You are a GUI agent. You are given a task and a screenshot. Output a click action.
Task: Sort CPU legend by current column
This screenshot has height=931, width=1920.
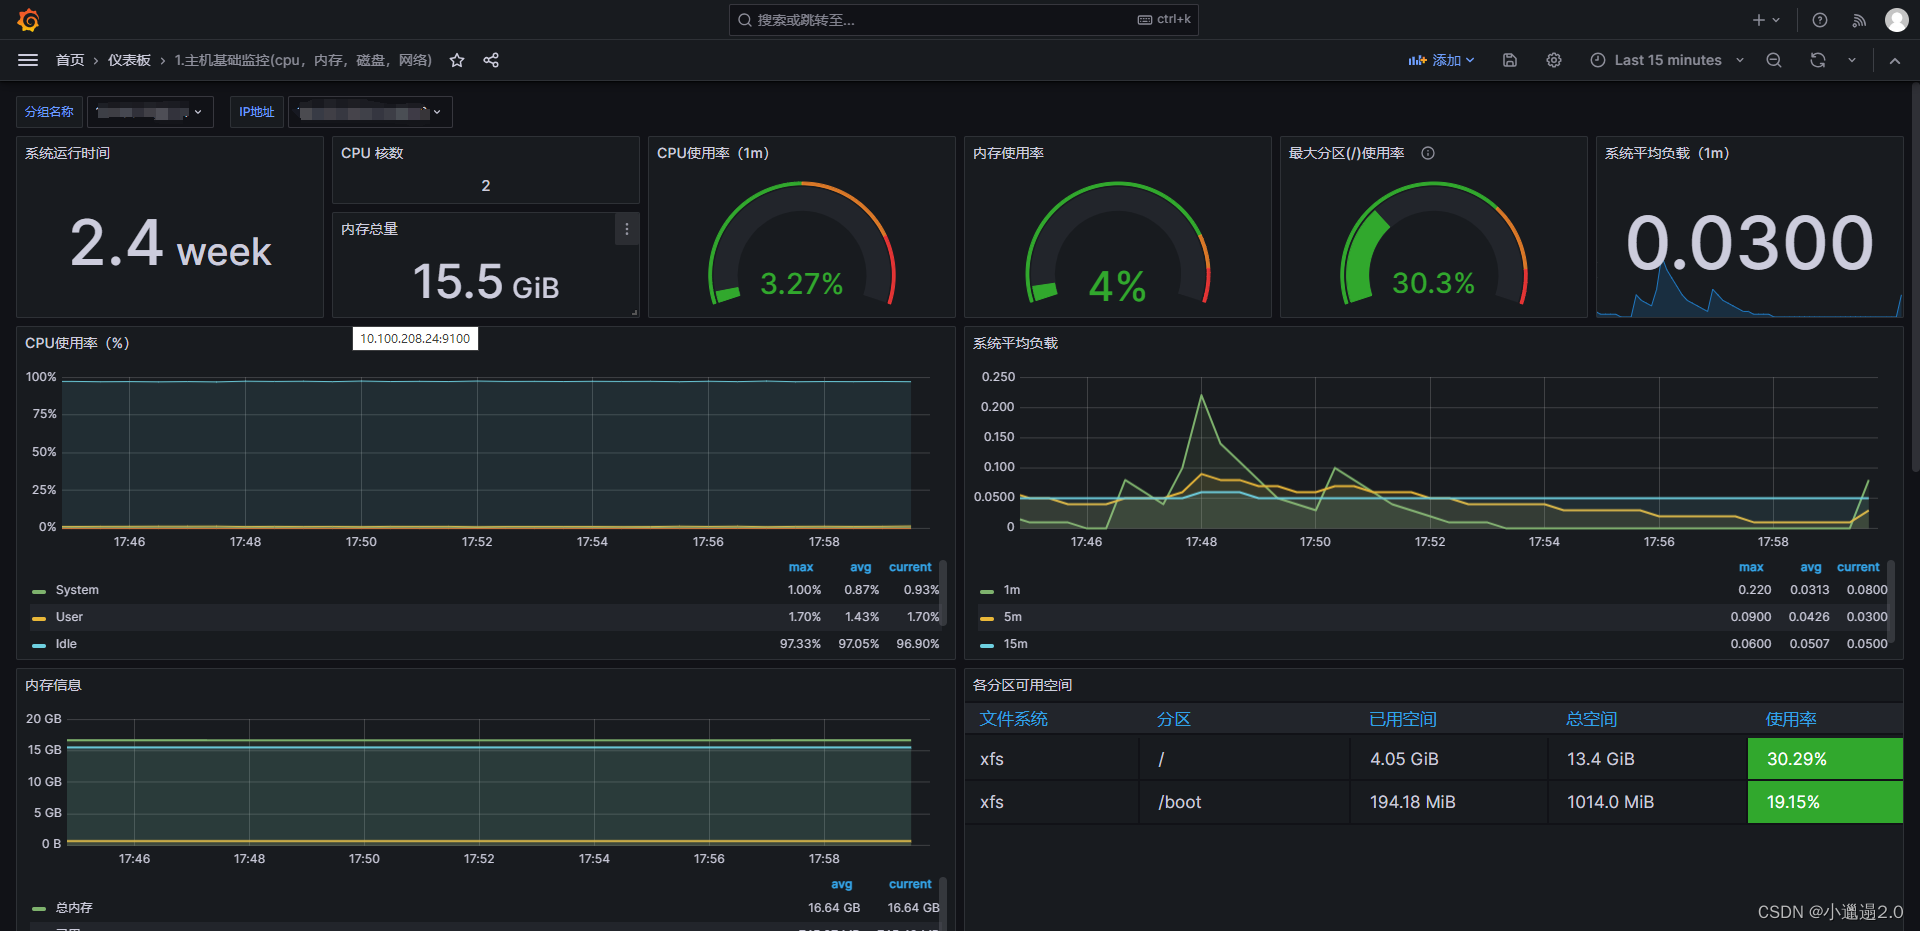click(910, 567)
